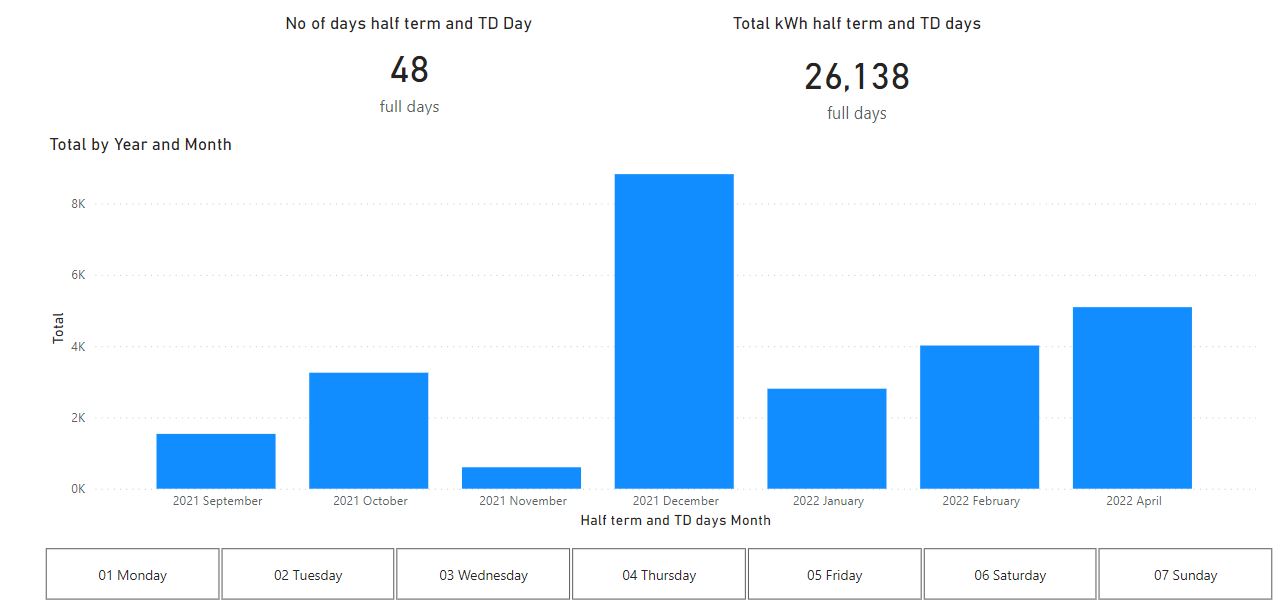The height and width of the screenshot is (607, 1288).
Task: Click the 'Total by Year and Month' chart title
Action: (x=141, y=145)
